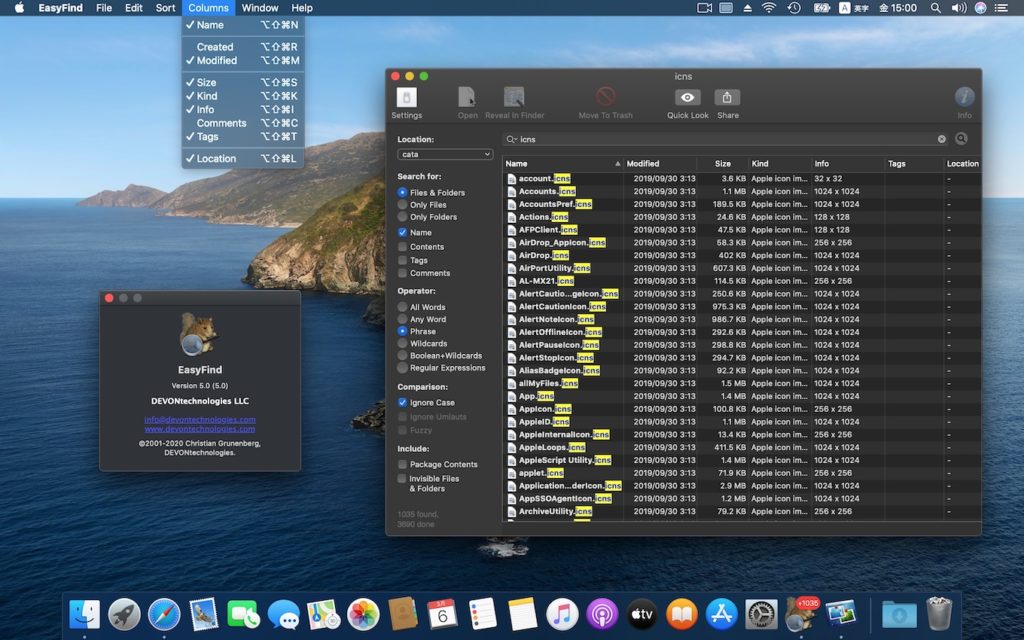Clear the search field with the X button

coord(941,140)
